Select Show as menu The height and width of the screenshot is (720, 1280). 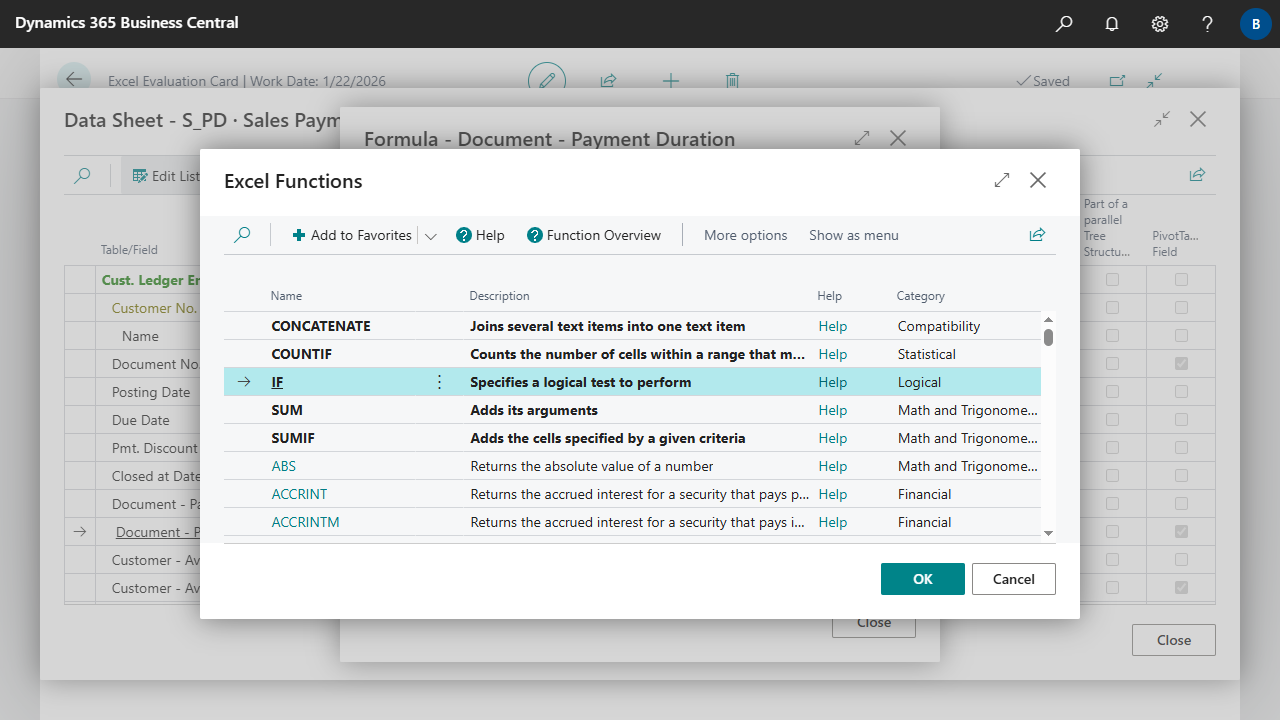pos(854,235)
